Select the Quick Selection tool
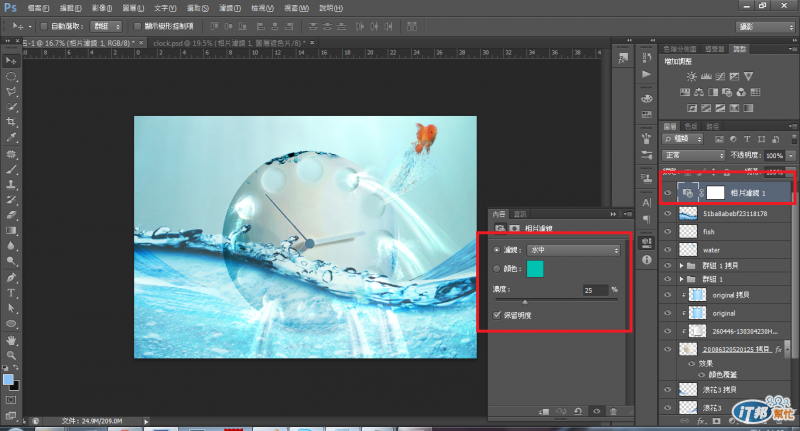800x431 pixels. coord(11,107)
